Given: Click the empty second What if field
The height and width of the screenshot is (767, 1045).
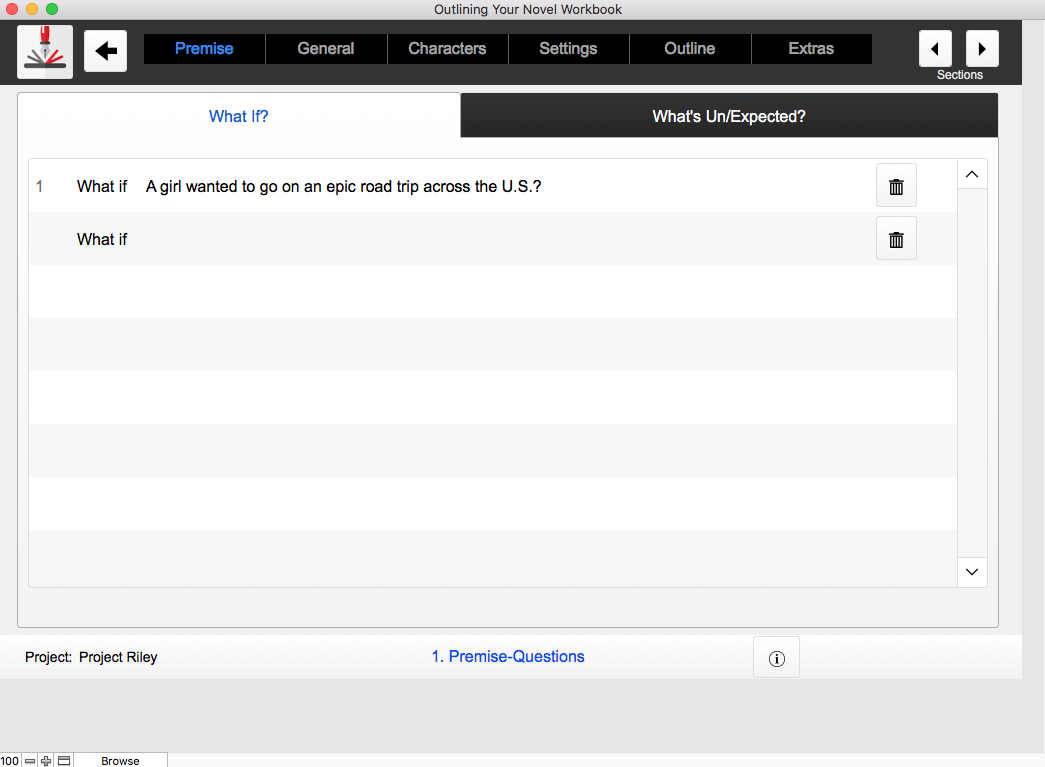Looking at the screenshot, I should (507, 239).
